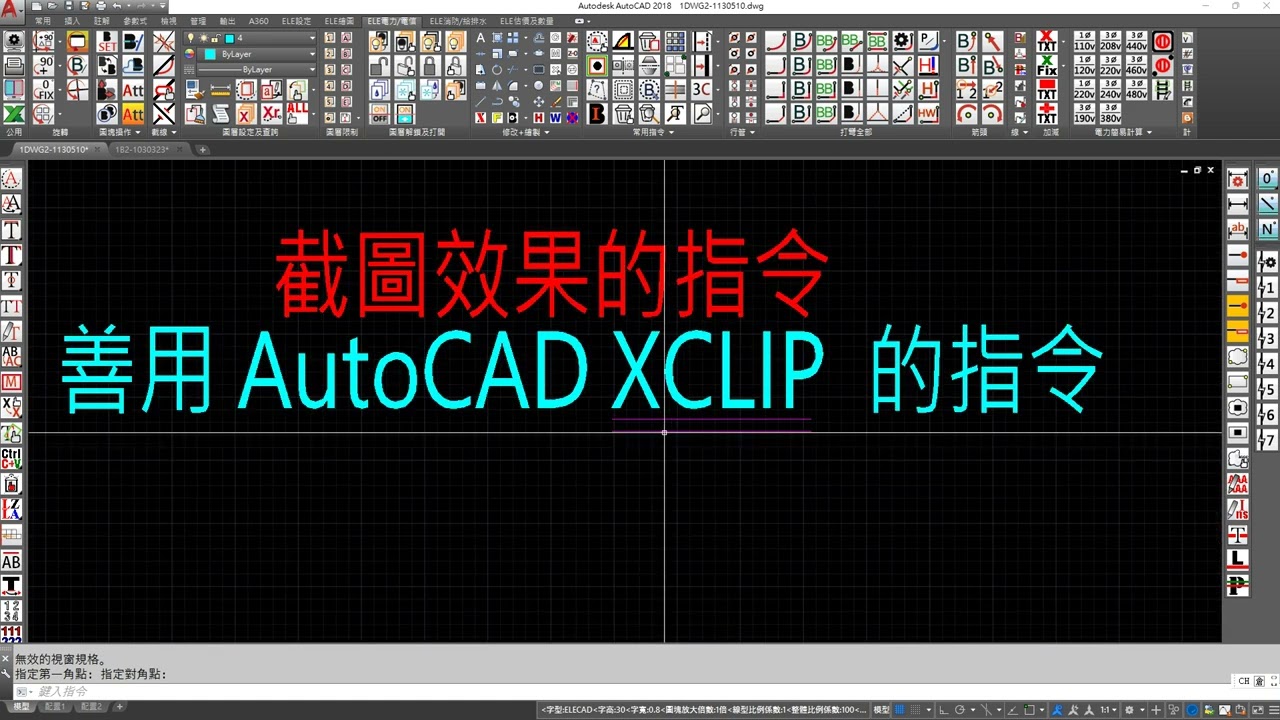This screenshot has height=720, width=1280.
Task: Toggle the closed padlock lock layer icon
Action: point(430,65)
